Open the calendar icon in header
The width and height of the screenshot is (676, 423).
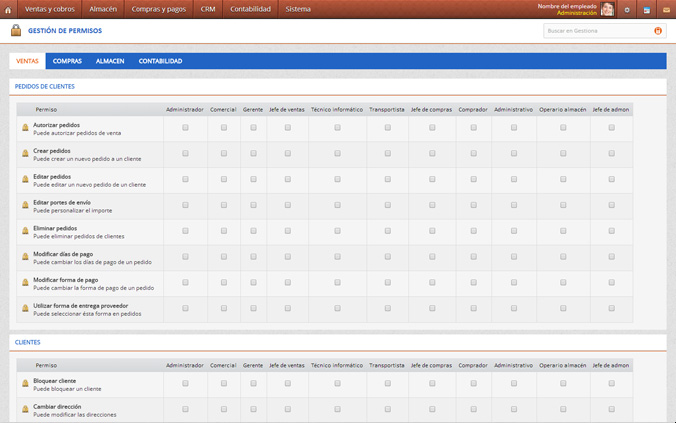click(x=646, y=9)
